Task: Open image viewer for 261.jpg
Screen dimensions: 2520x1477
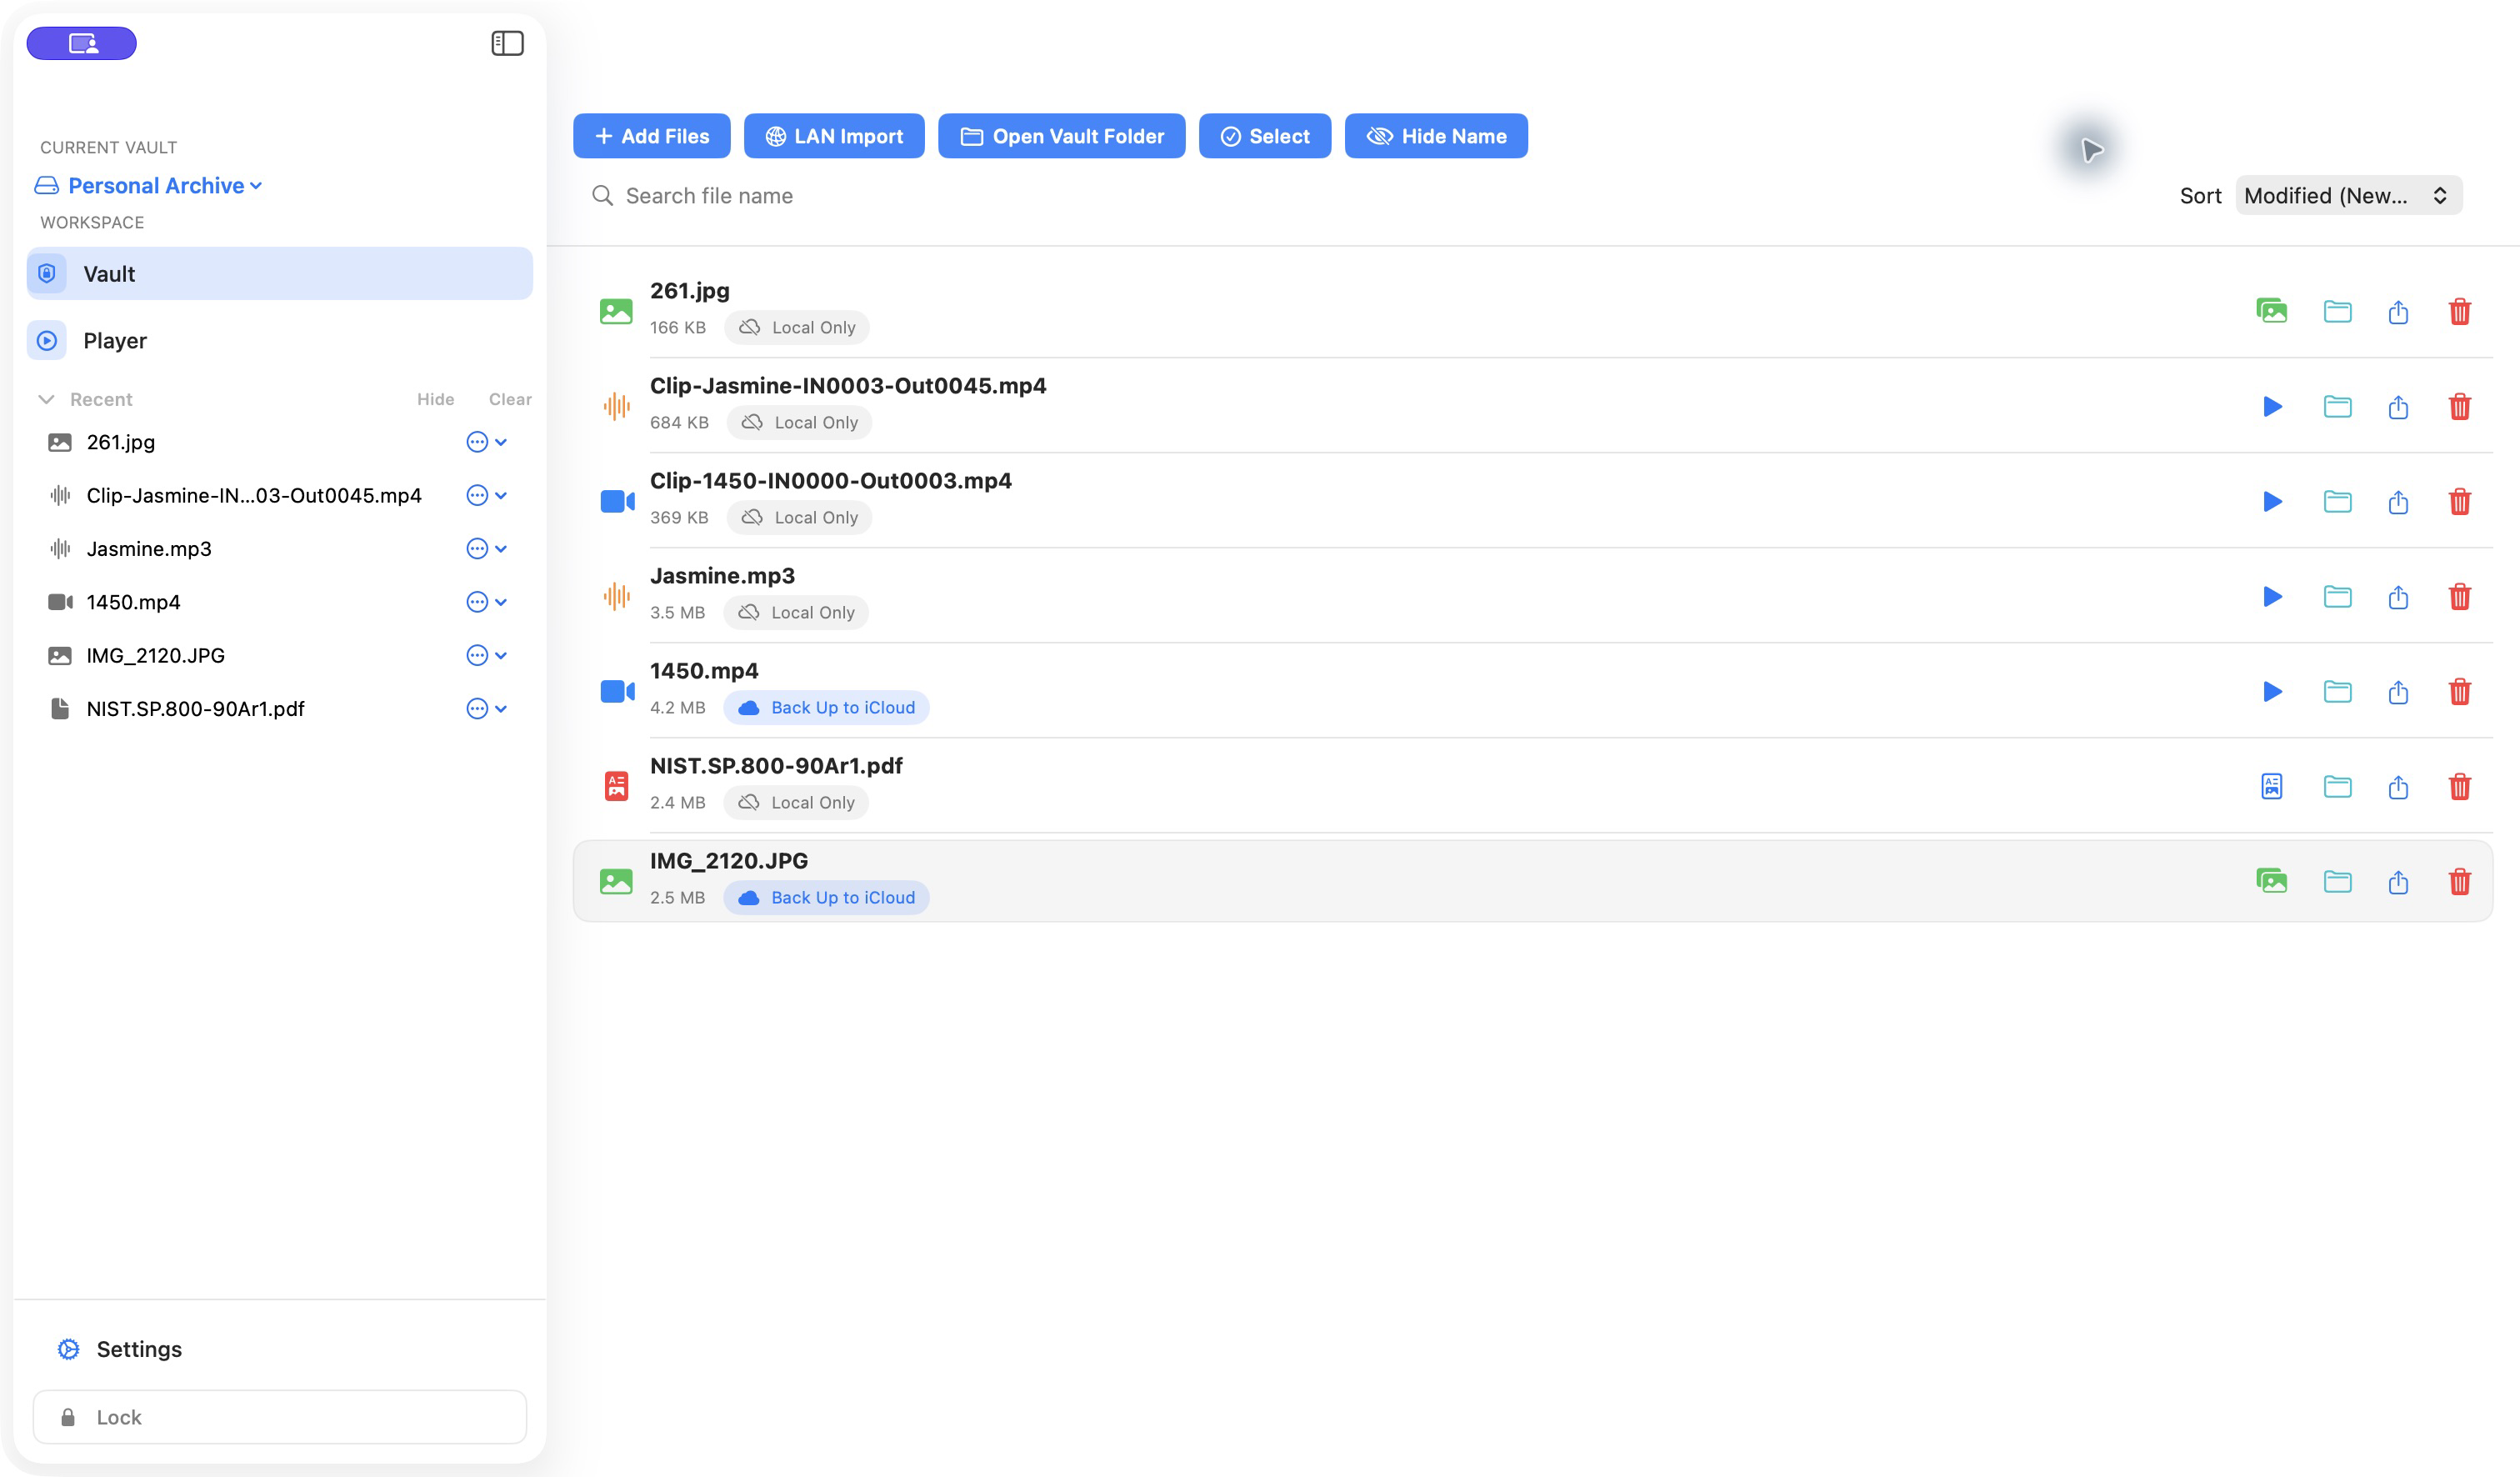Action: 2271,311
